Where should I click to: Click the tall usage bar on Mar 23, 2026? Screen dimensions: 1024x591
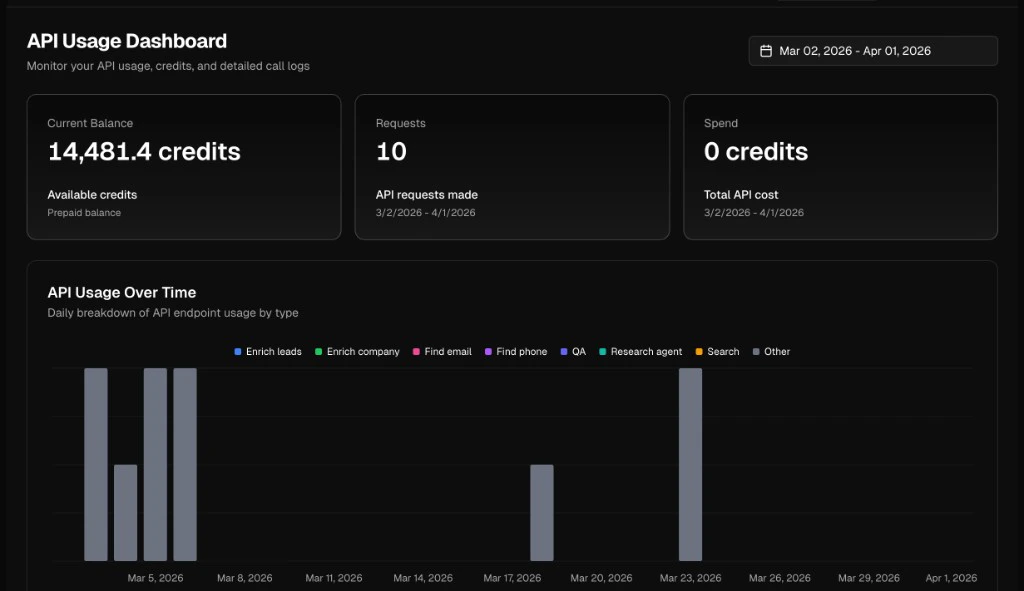coord(688,465)
